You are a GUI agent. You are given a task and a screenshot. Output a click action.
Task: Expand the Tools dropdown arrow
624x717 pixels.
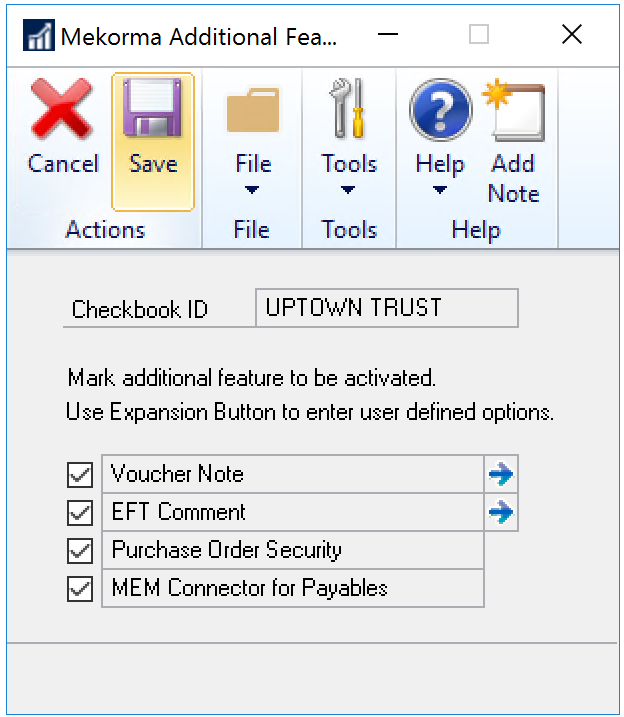pos(348,190)
